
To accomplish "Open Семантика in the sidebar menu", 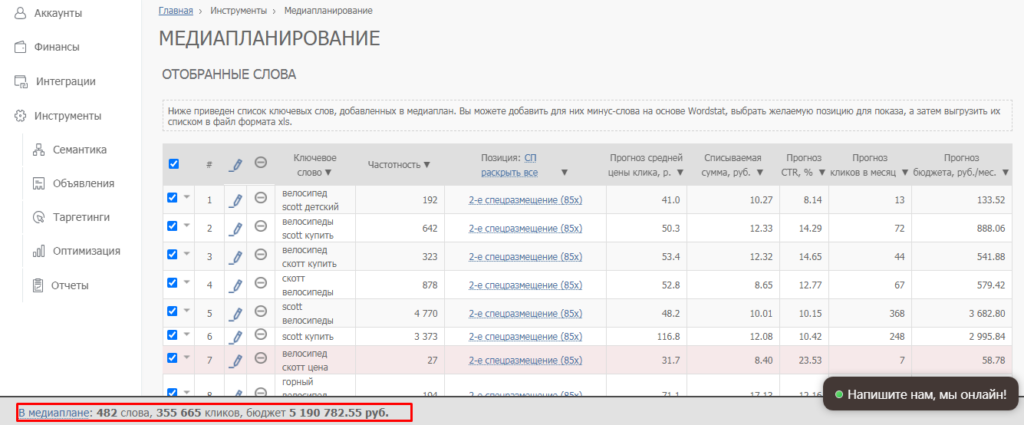I will (x=80, y=150).
